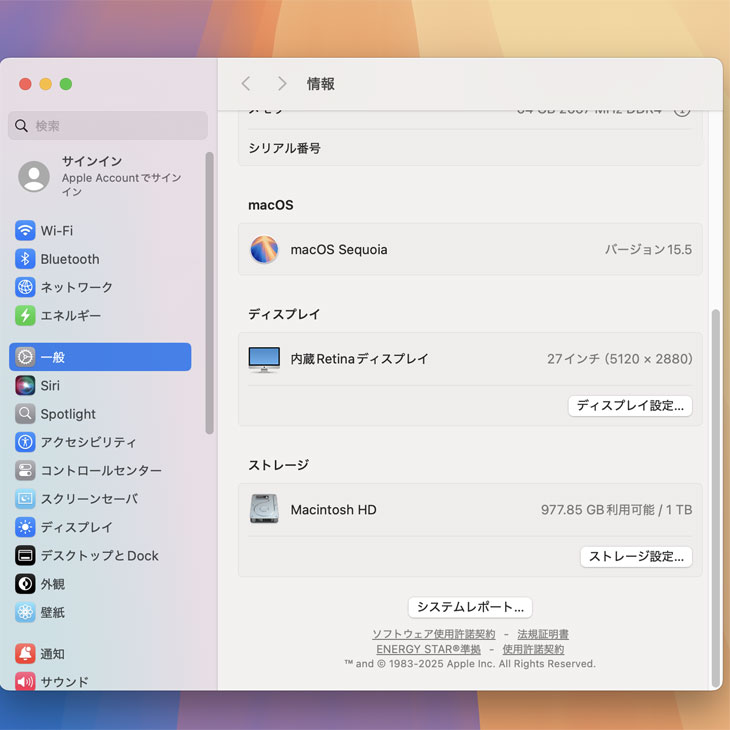Open the サウンド speaker icon
Viewport: 730px width, 730px height.
(25, 682)
